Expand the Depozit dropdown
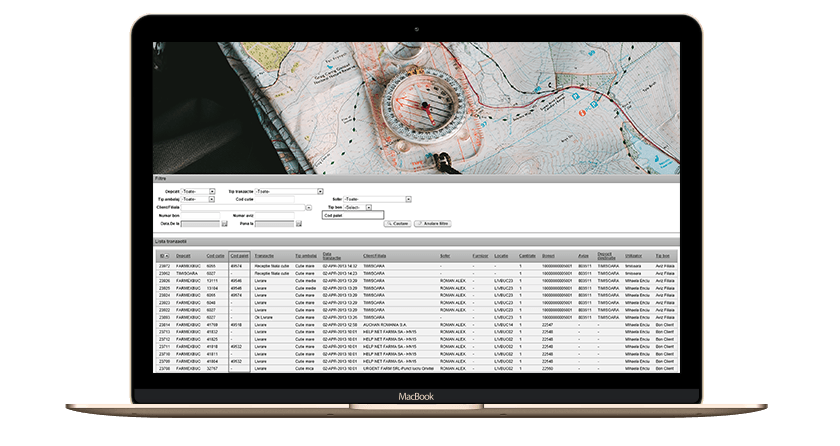This screenshot has width=840, height=446. click(x=211, y=190)
